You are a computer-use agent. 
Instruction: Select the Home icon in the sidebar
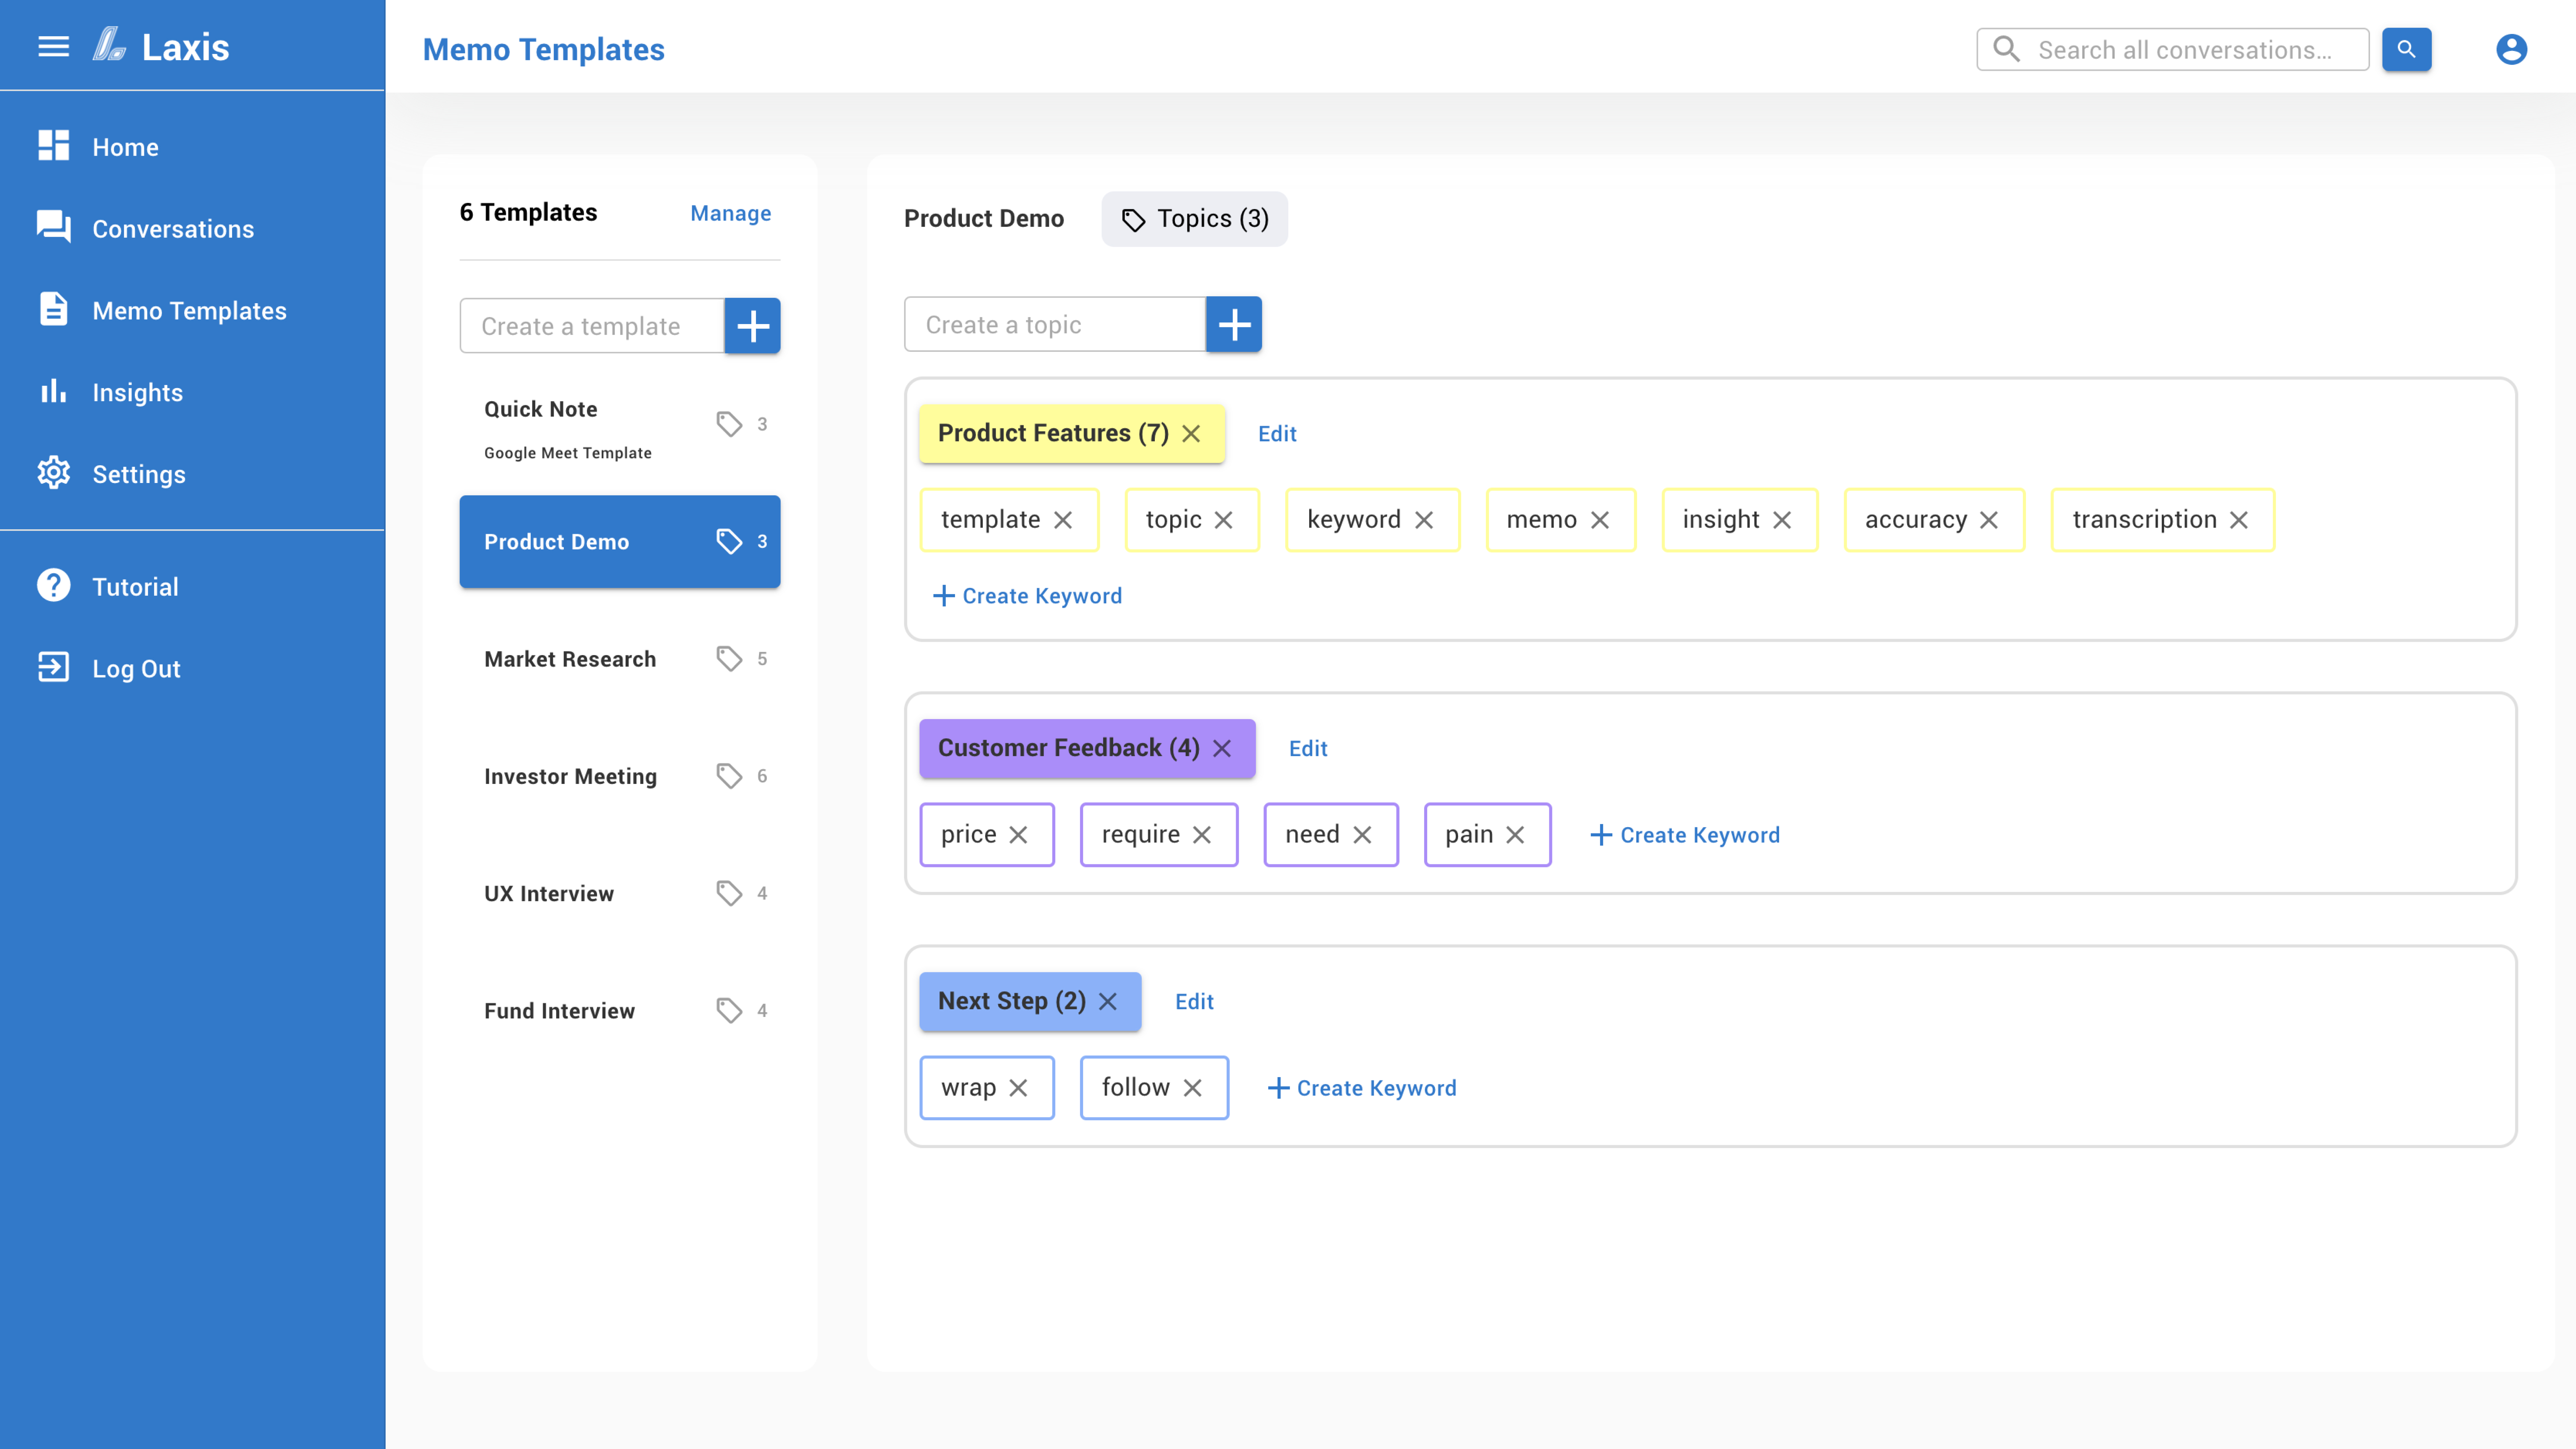[x=53, y=146]
